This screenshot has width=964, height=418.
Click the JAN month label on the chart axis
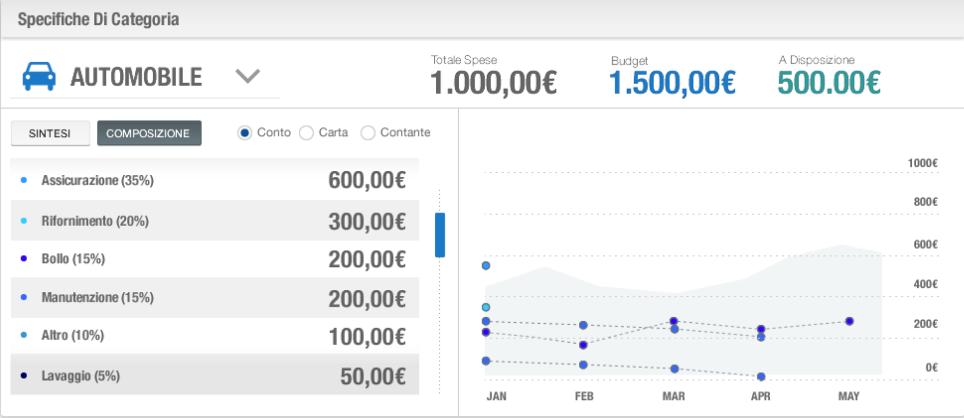click(x=496, y=396)
